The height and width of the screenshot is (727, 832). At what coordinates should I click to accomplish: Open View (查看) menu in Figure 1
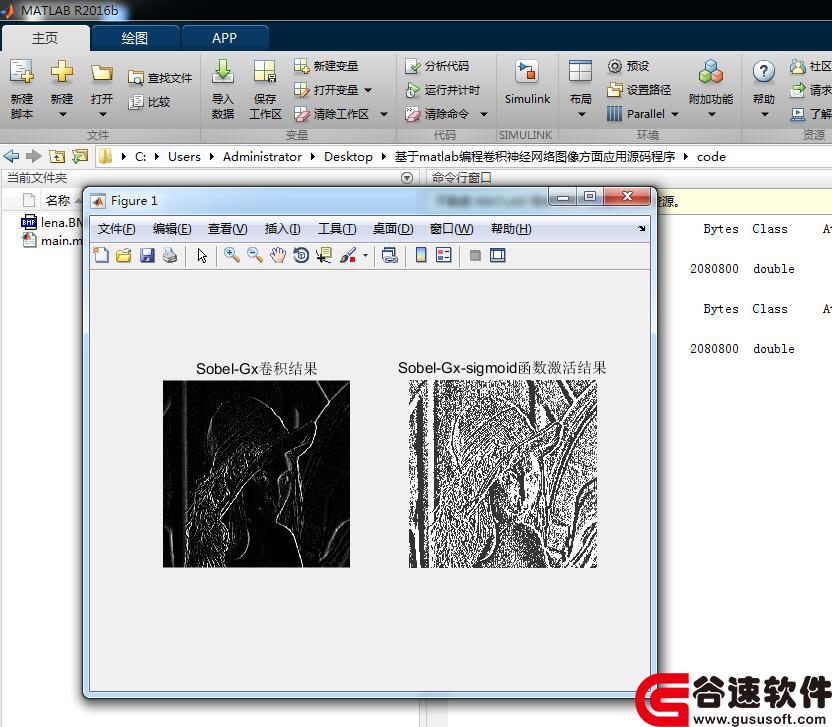coord(227,229)
